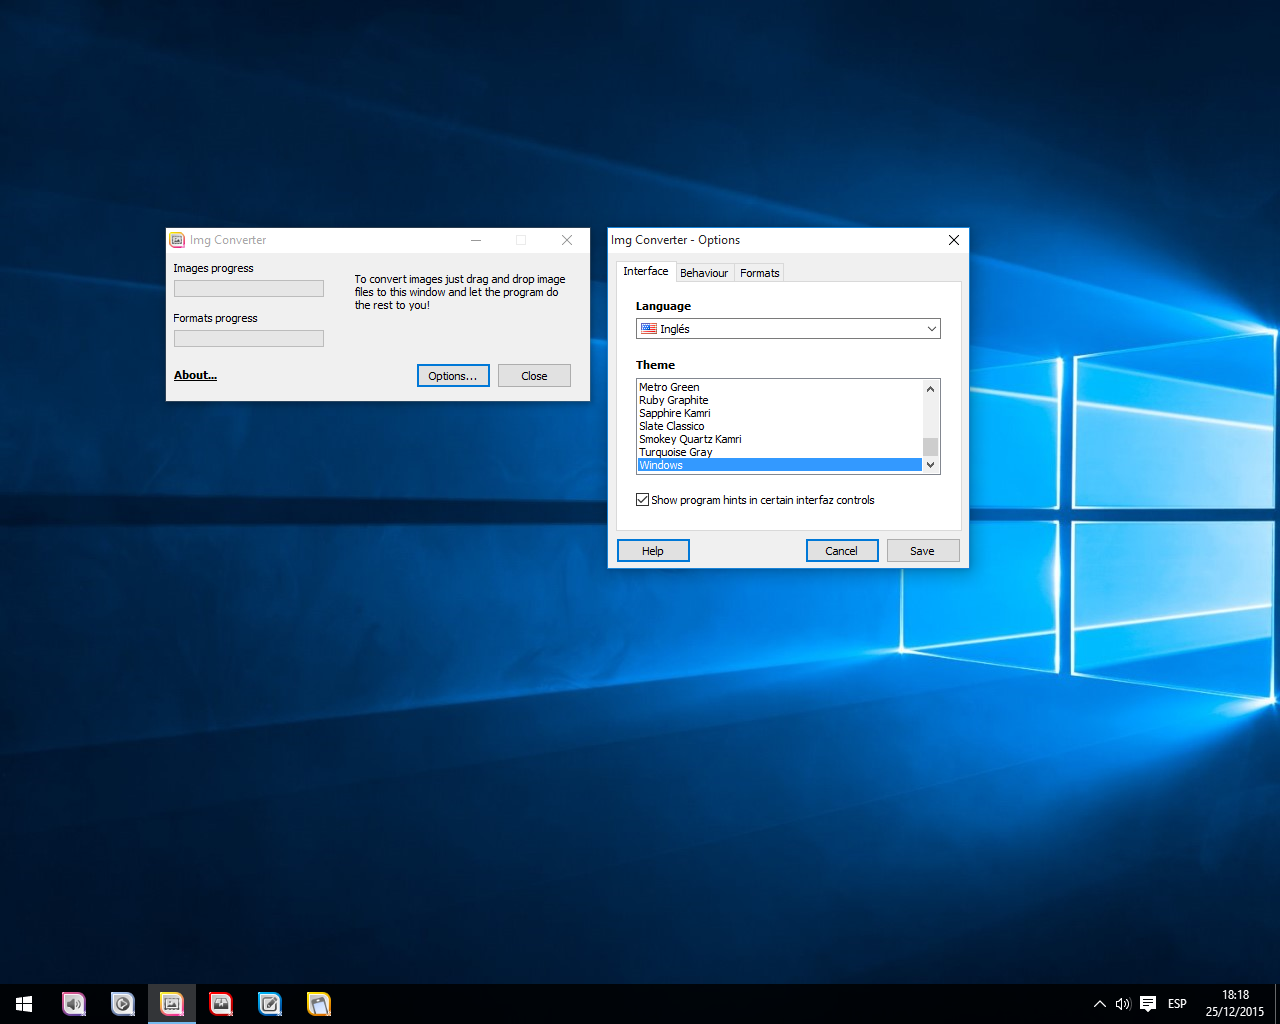Launch the yellow phone app in taskbar
The image size is (1280, 1024).
coord(319,1004)
